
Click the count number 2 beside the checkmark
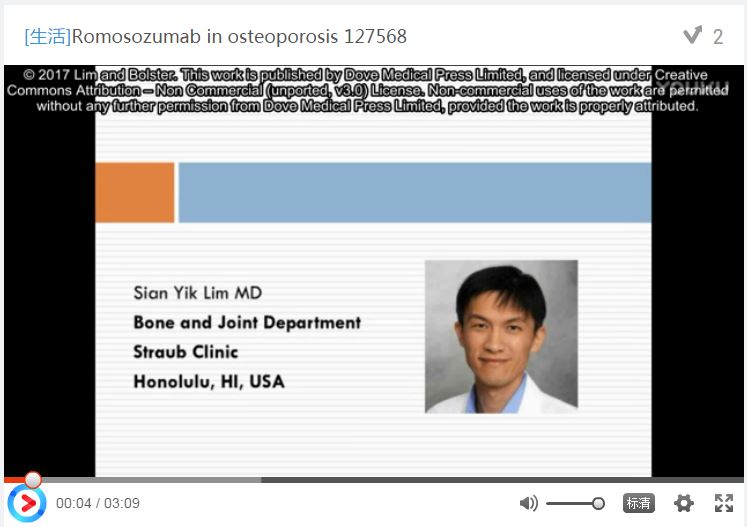click(x=718, y=37)
